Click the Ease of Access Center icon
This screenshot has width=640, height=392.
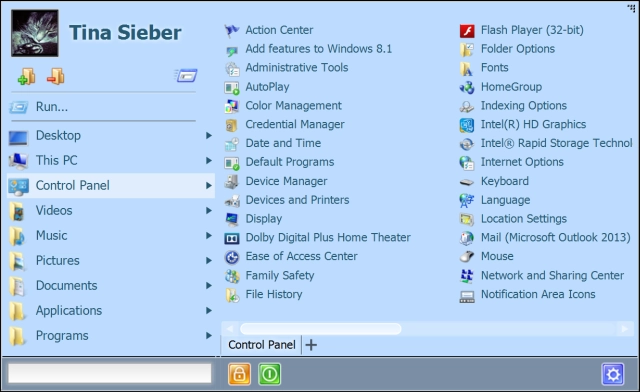[x=232, y=257]
